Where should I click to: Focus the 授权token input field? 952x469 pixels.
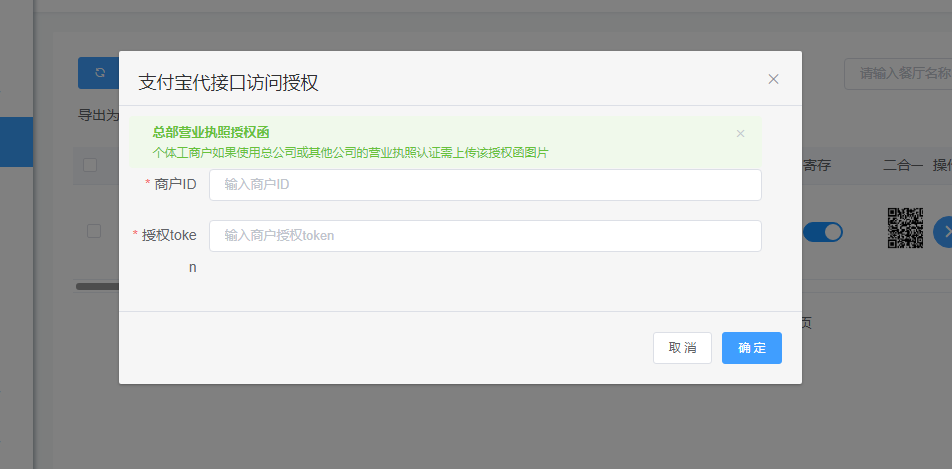(485, 236)
